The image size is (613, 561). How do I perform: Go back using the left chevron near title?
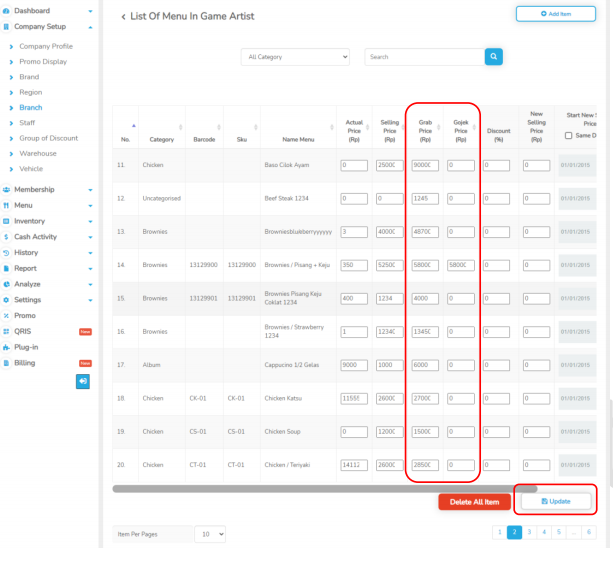[123, 17]
